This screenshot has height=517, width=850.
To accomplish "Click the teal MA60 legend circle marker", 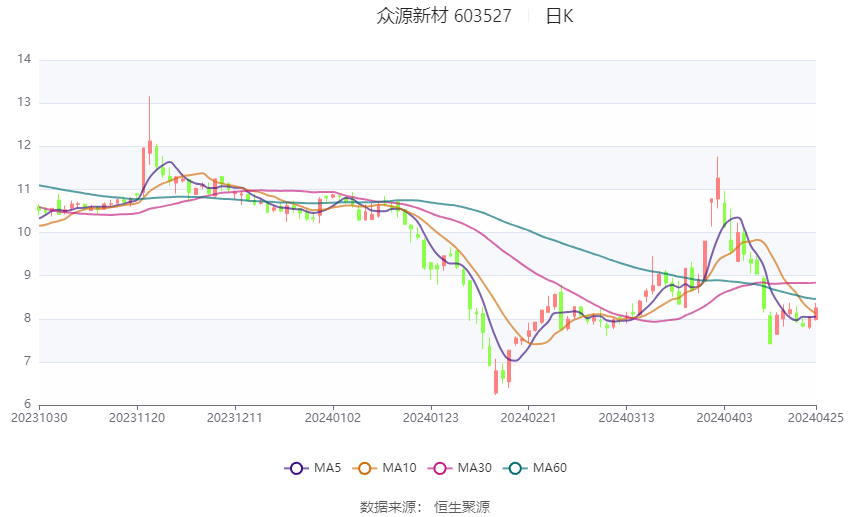I will point(514,467).
